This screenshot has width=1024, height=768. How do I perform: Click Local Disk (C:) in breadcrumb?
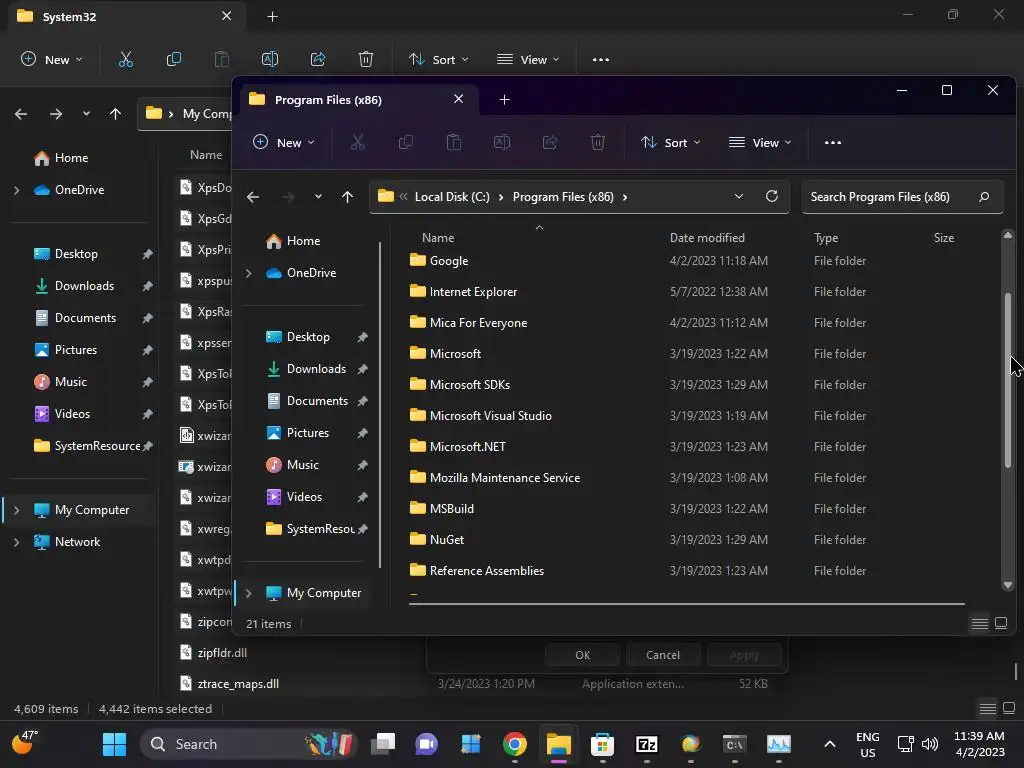pos(452,197)
